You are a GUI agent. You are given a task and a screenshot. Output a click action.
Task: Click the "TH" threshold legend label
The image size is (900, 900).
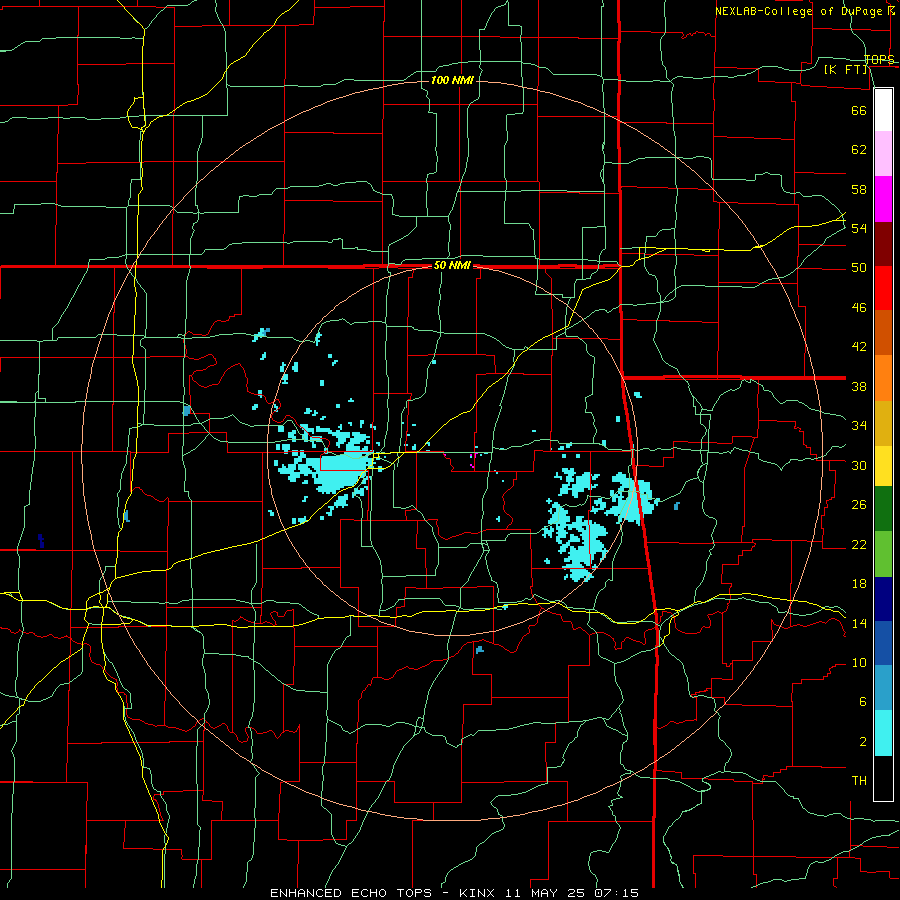click(859, 781)
